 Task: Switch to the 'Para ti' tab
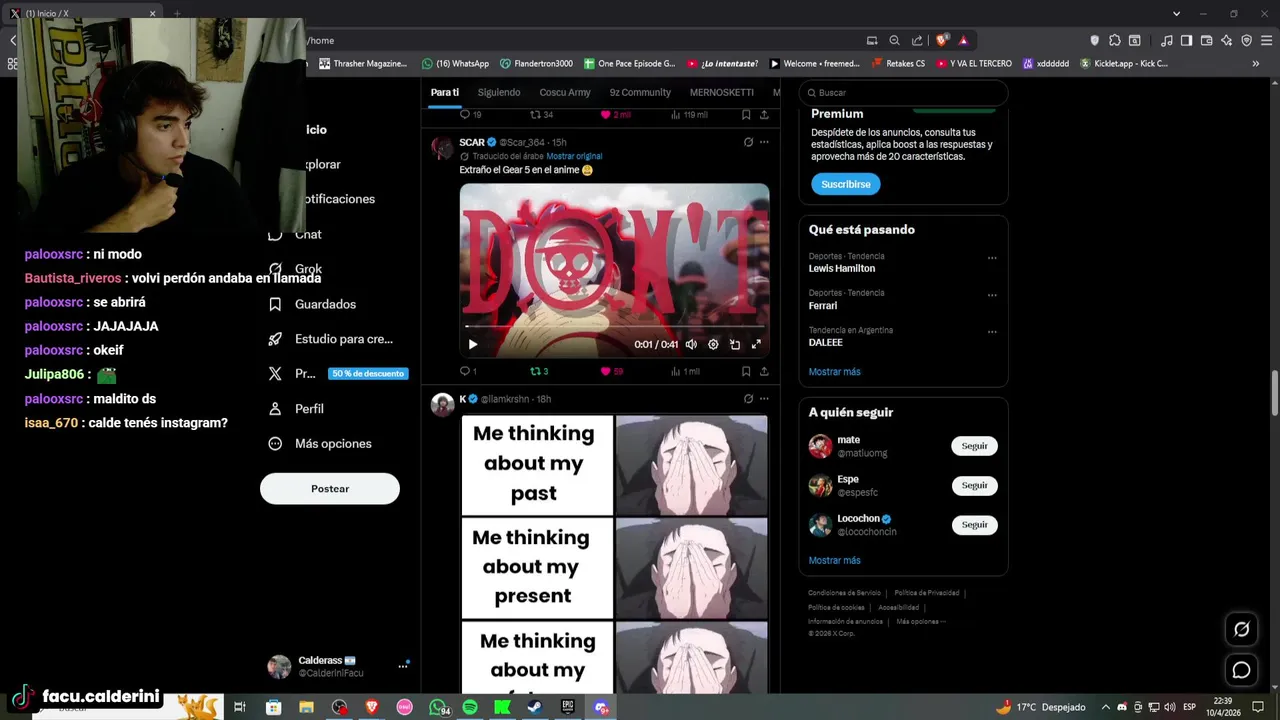(x=445, y=92)
